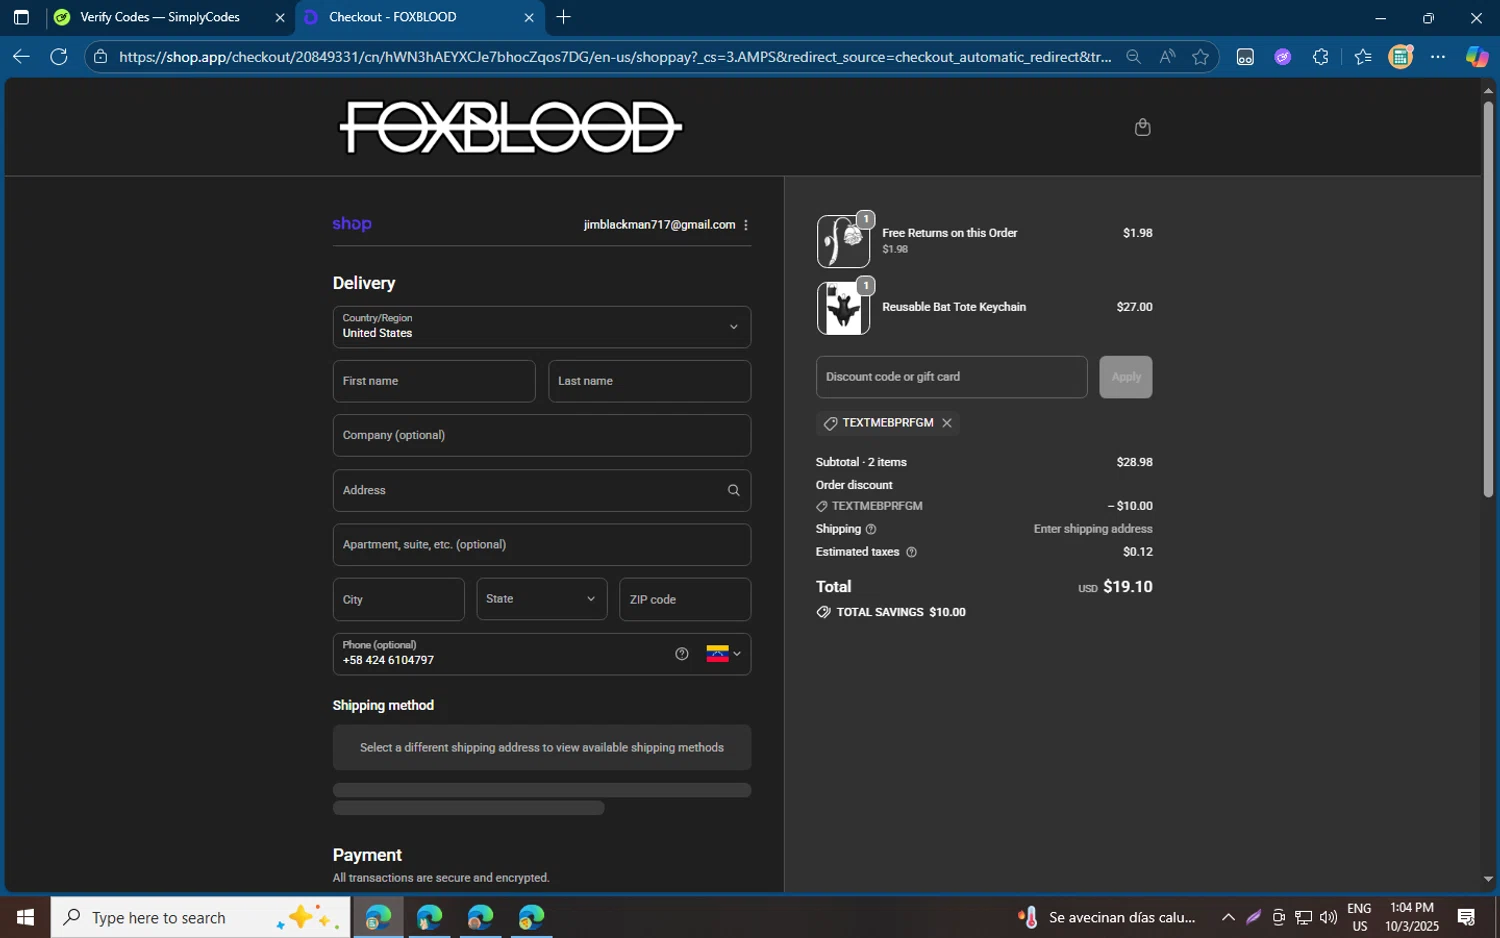Switch to Verify Codes SimplyCodes tab
This screenshot has height=938, width=1500.
[x=160, y=17]
